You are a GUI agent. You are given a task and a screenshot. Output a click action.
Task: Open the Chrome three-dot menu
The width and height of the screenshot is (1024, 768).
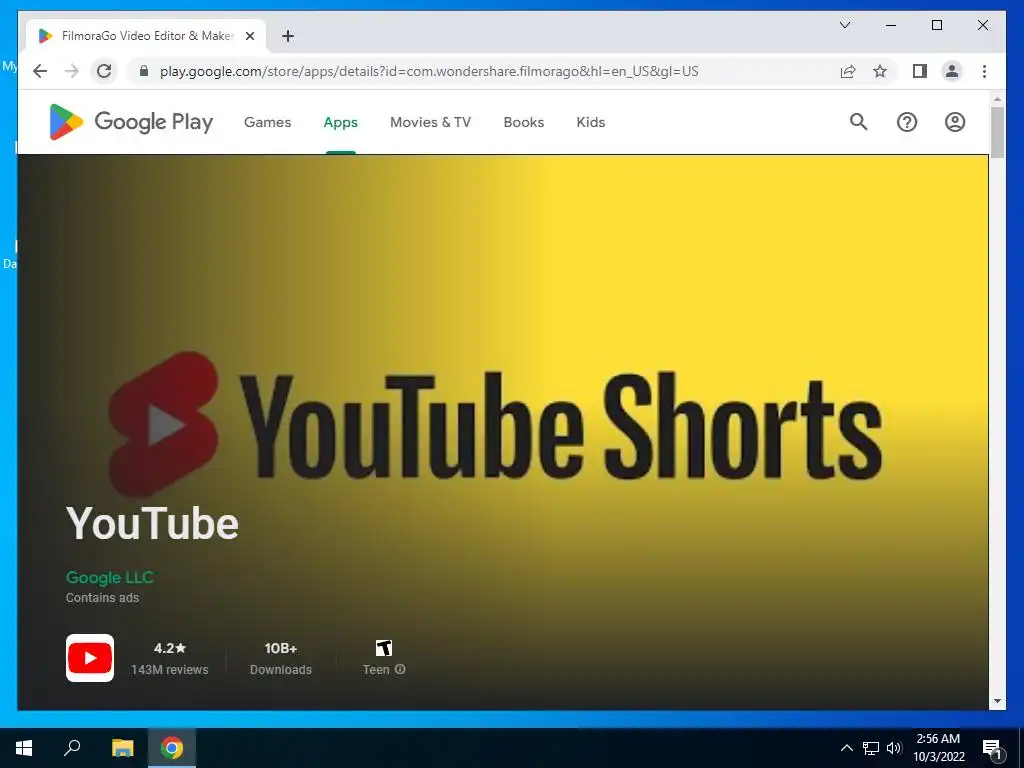pyautogui.click(x=984, y=71)
